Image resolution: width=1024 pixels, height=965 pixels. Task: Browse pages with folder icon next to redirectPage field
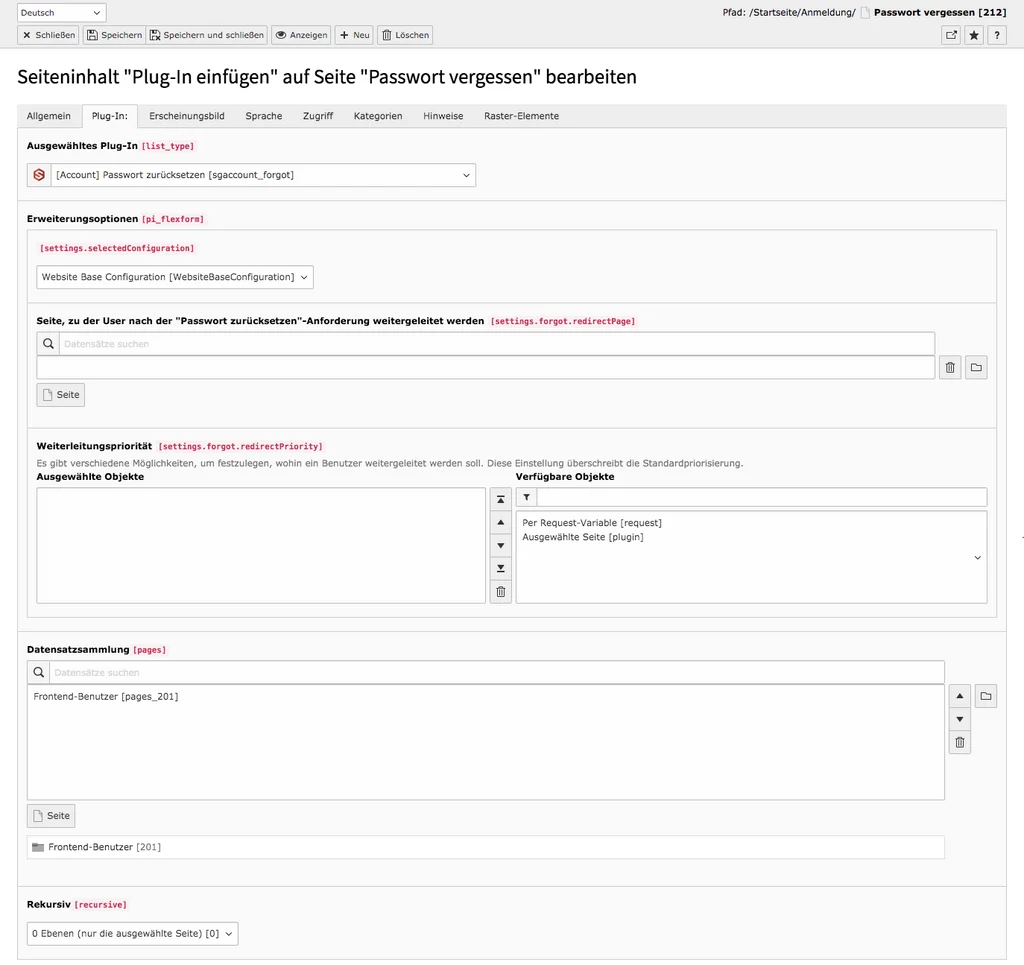(x=976, y=367)
